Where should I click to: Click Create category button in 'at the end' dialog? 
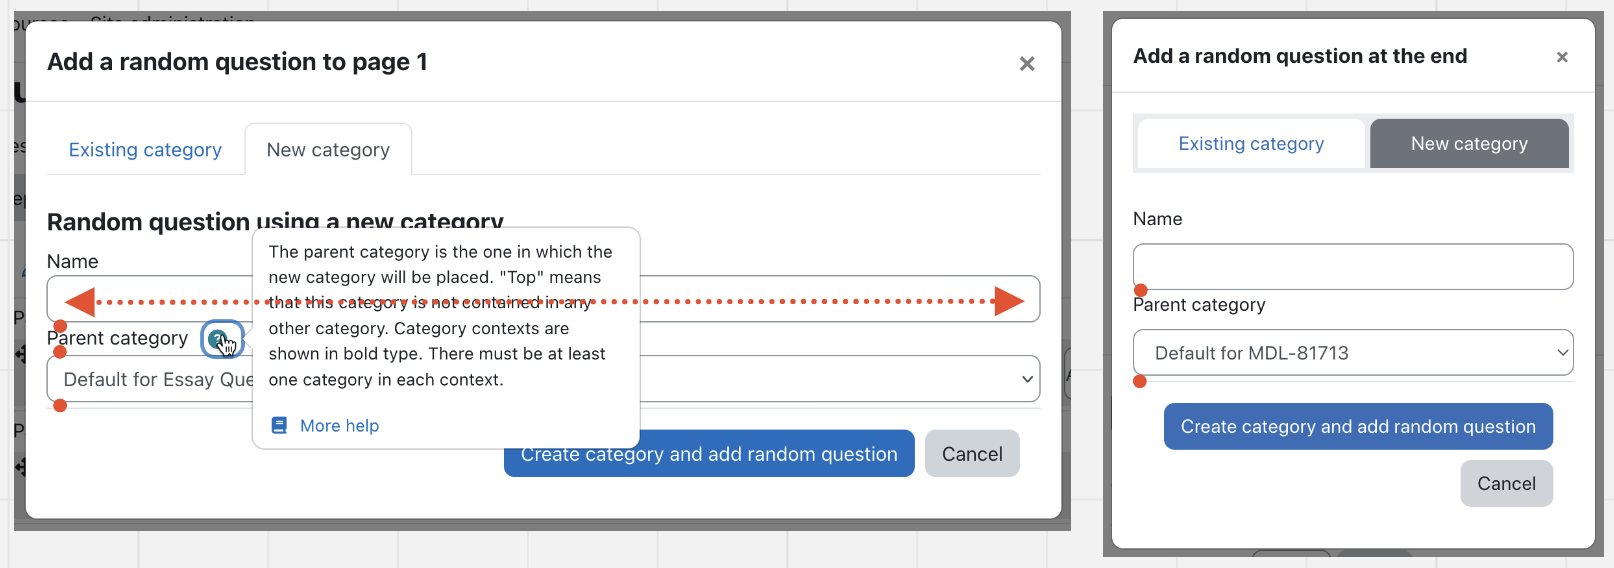(x=1358, y=427)
